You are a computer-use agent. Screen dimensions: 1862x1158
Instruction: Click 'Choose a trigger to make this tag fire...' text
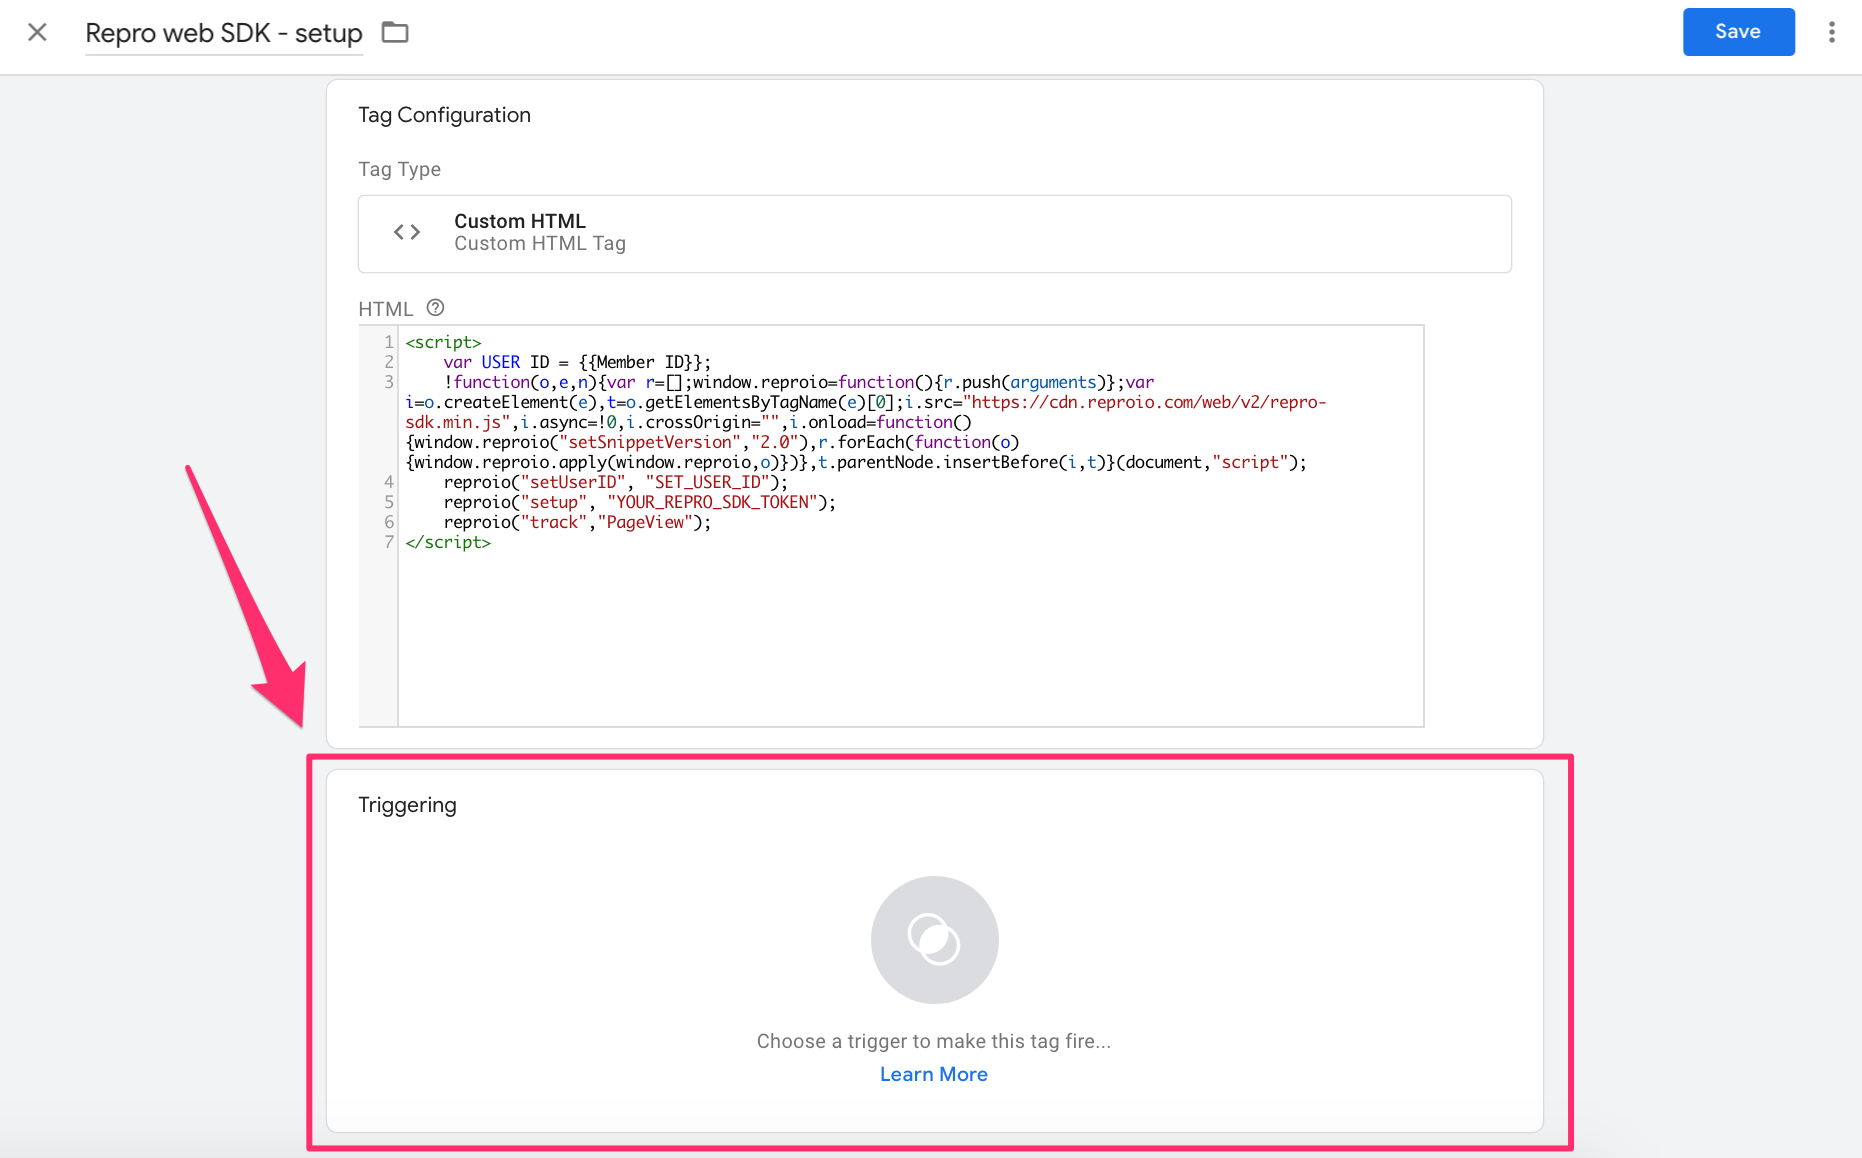pos(933,1041)
